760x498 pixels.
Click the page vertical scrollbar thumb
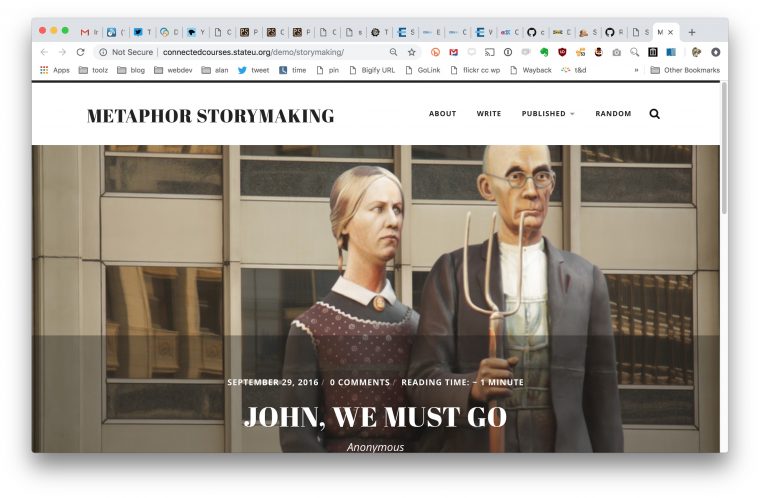coord(724,148)
